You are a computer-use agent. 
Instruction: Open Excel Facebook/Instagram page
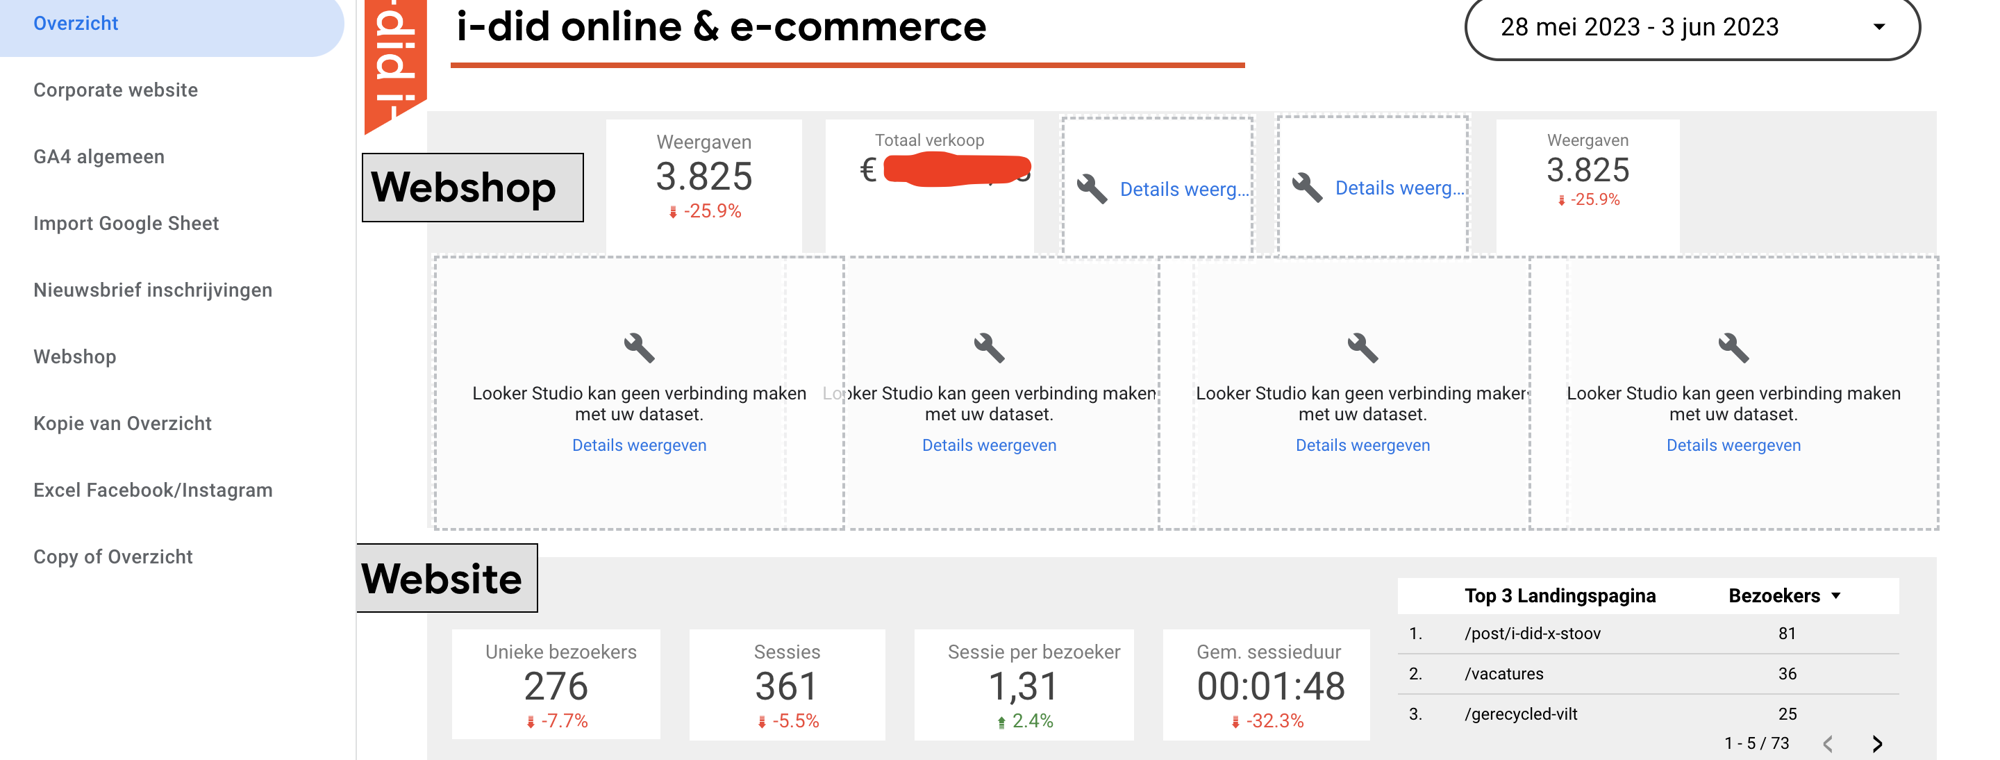153,490
